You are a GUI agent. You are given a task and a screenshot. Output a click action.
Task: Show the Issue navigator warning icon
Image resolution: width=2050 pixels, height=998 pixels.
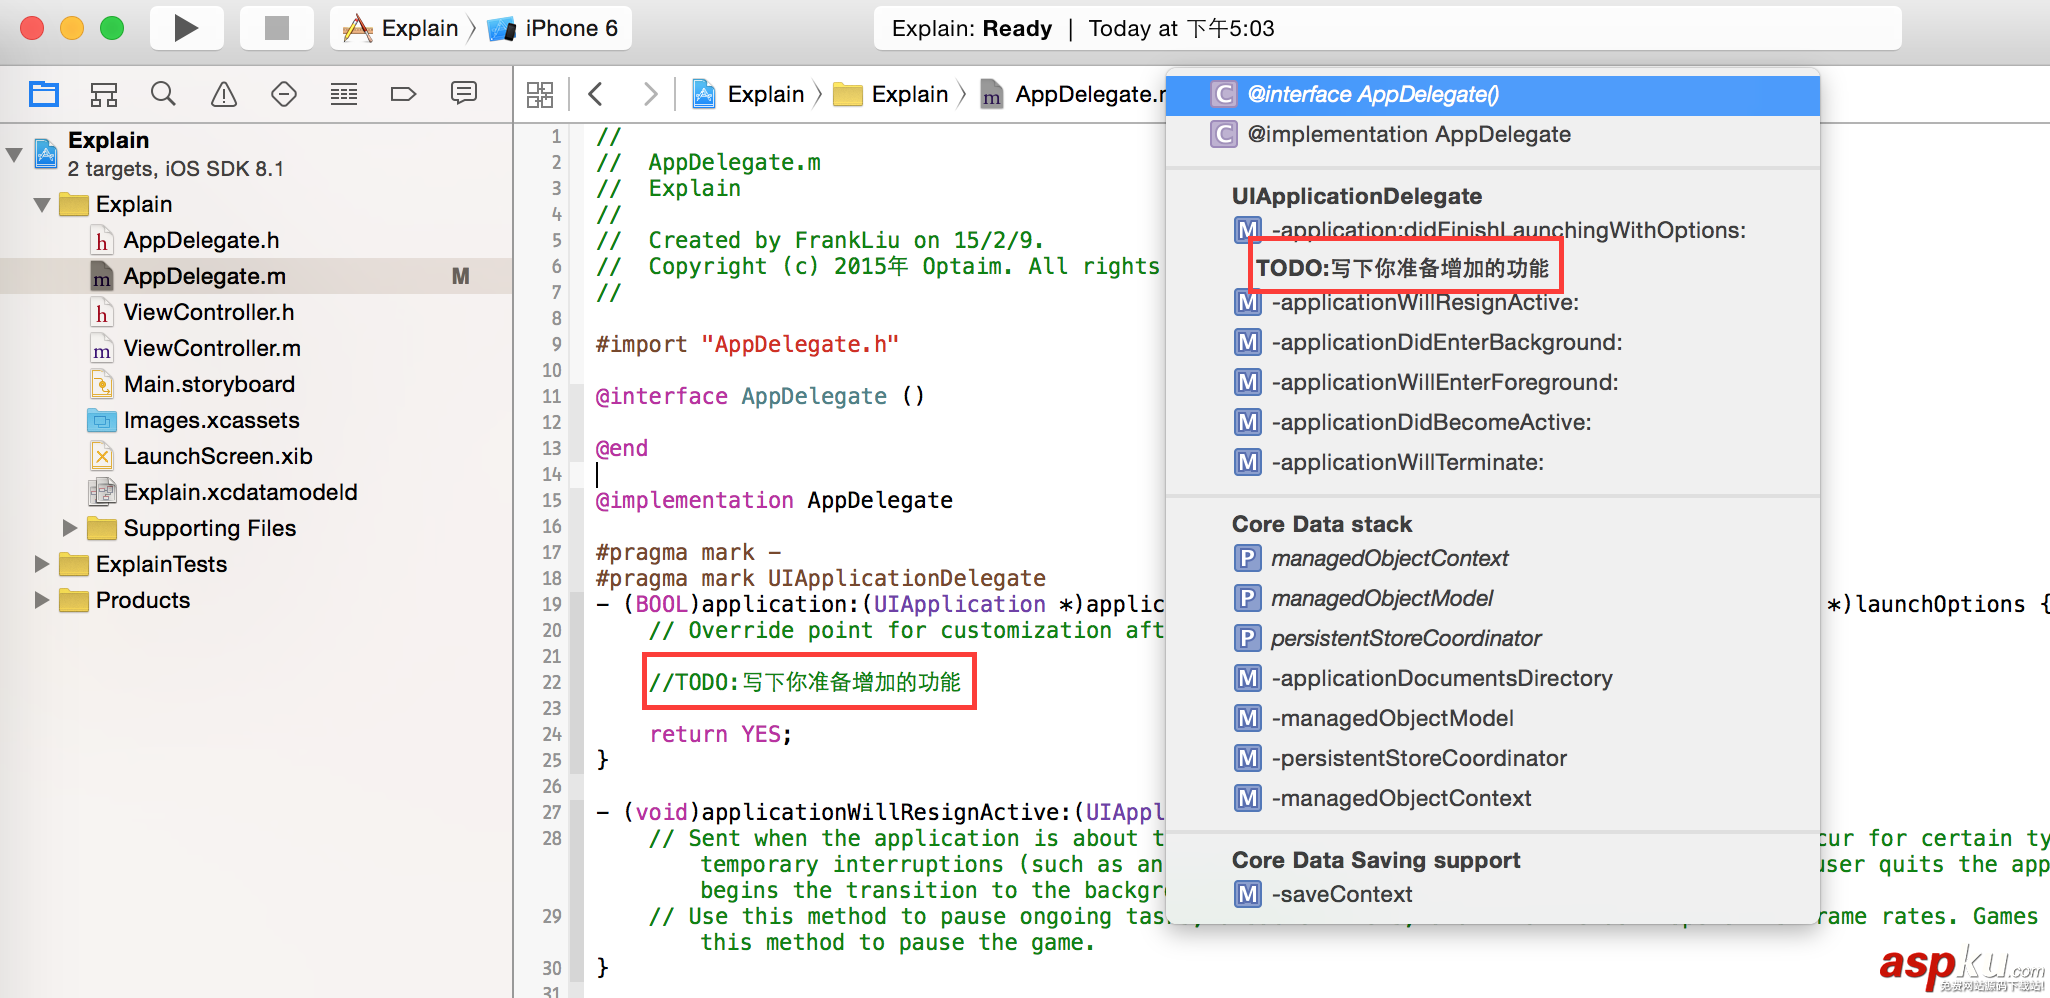point(224,94)
